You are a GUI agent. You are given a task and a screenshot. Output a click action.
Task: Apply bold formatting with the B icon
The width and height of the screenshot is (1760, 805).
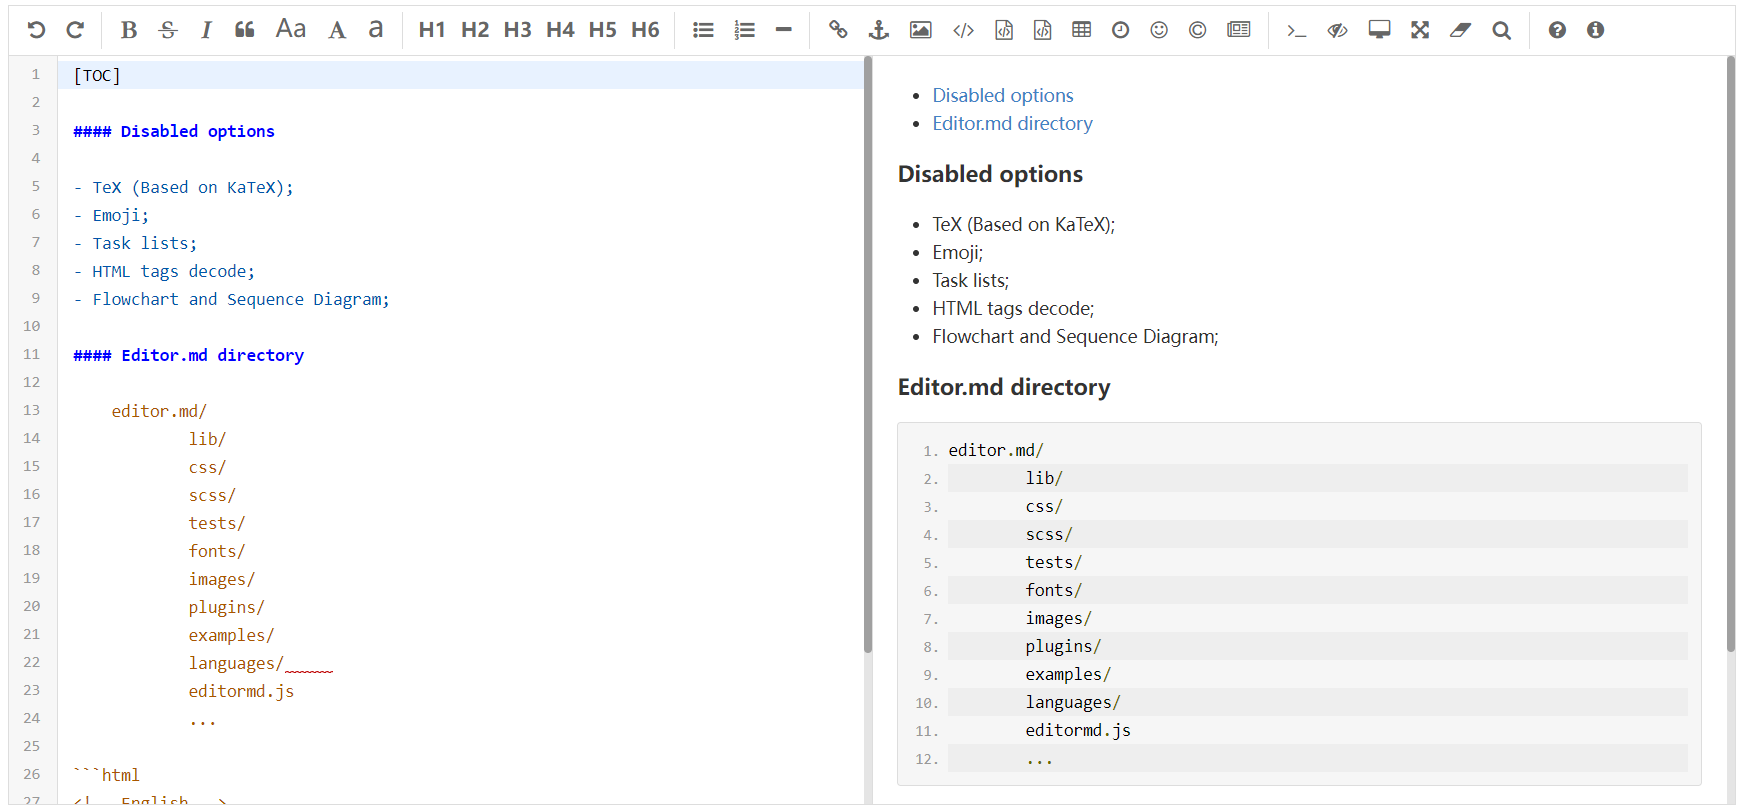point(128,30)
